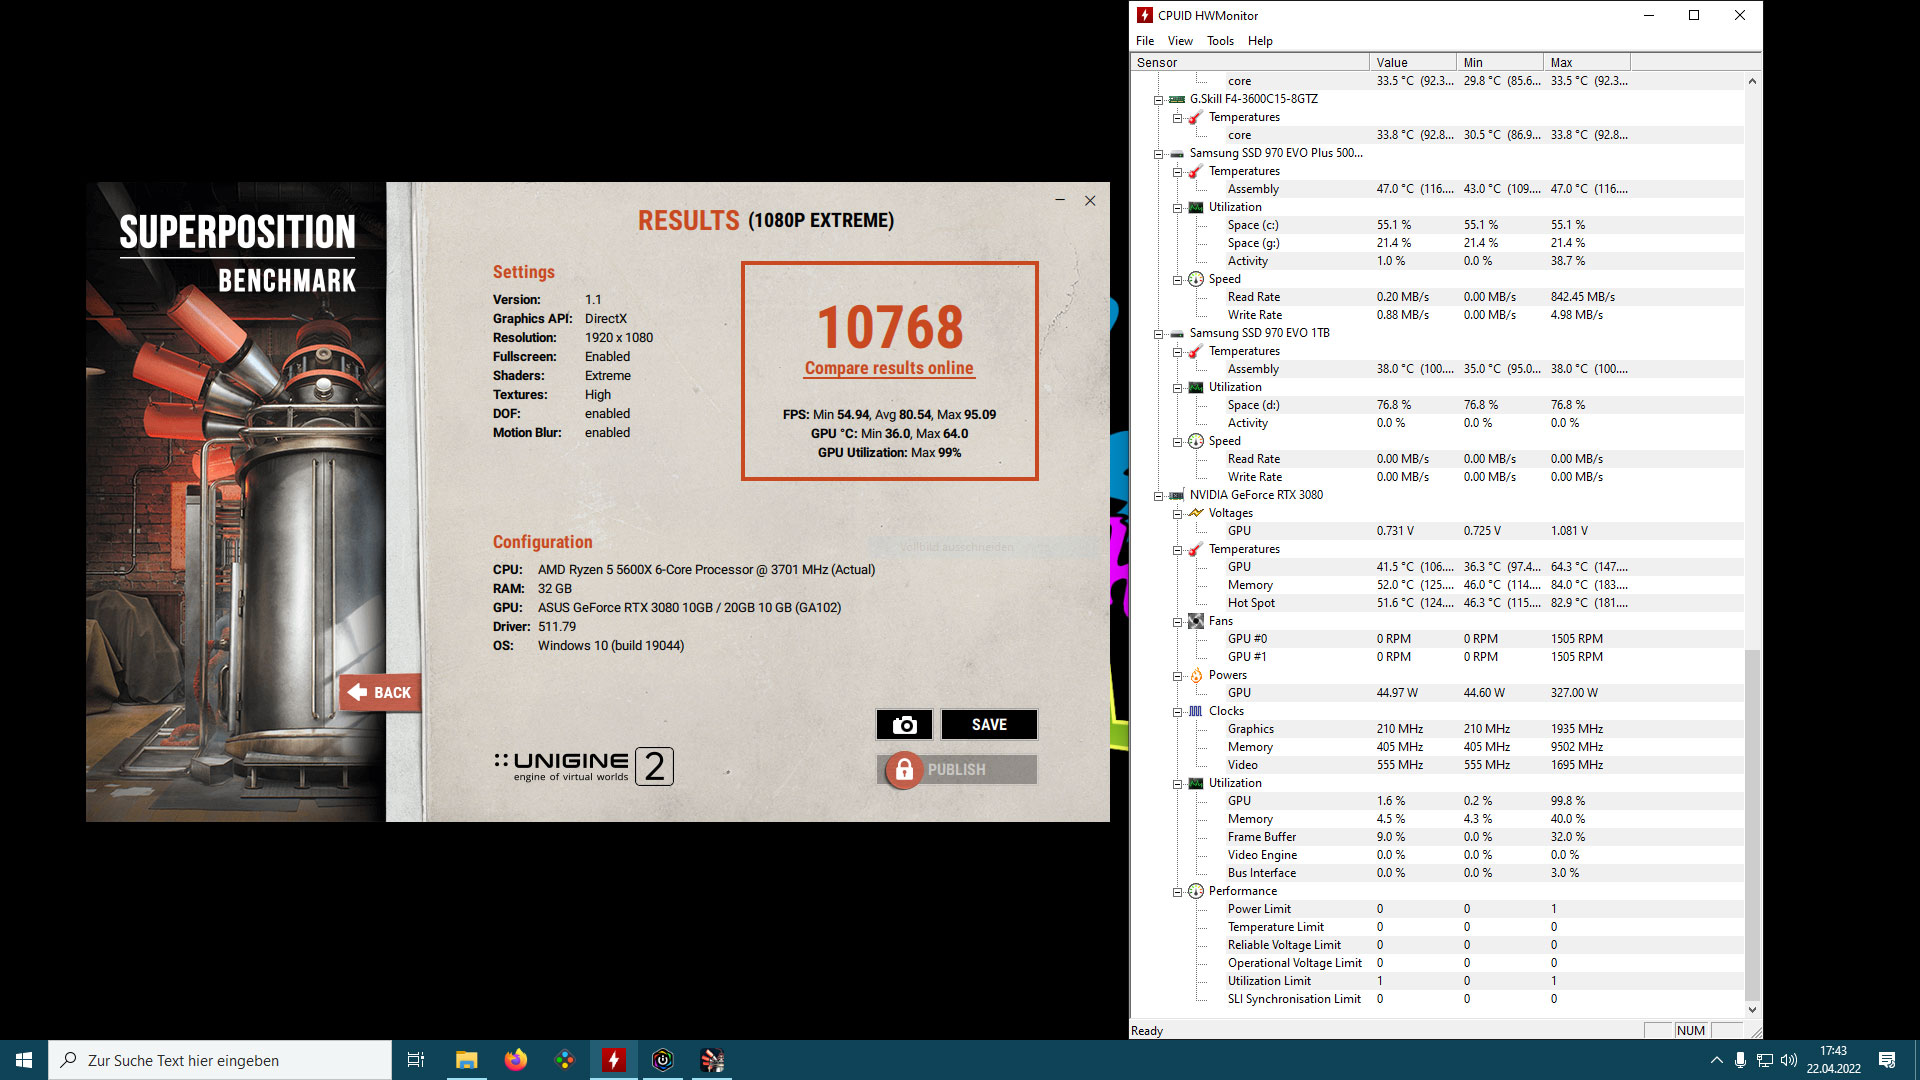Toggle Utilization section under RTX 3080
Viewport: 1920px width, 1080px height.
tap(1179, 782)
